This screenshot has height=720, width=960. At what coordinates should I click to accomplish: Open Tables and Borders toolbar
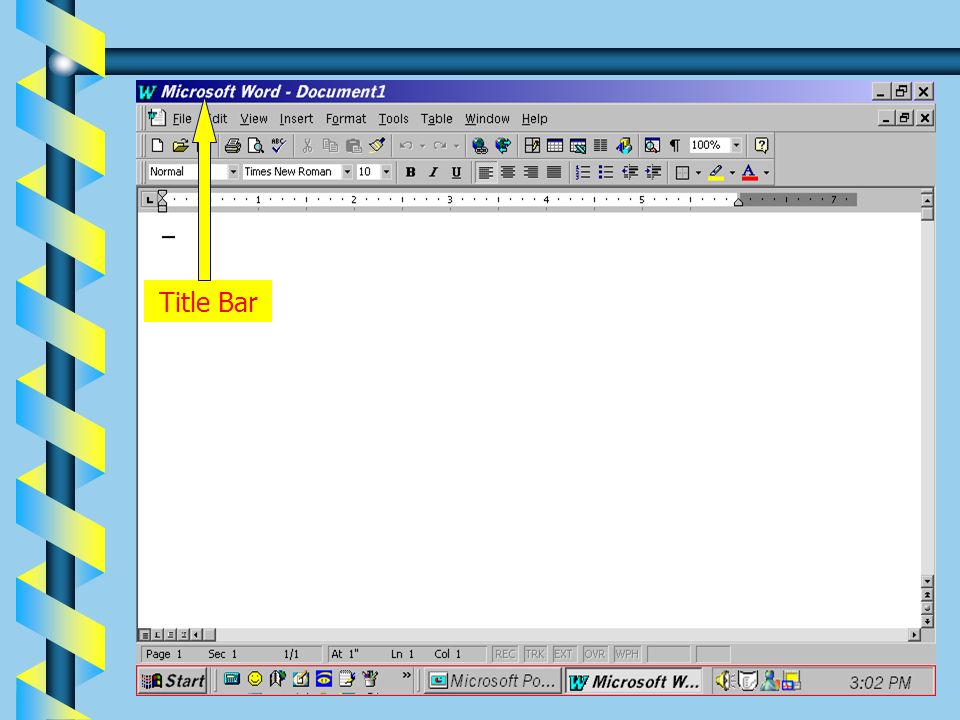532,146
